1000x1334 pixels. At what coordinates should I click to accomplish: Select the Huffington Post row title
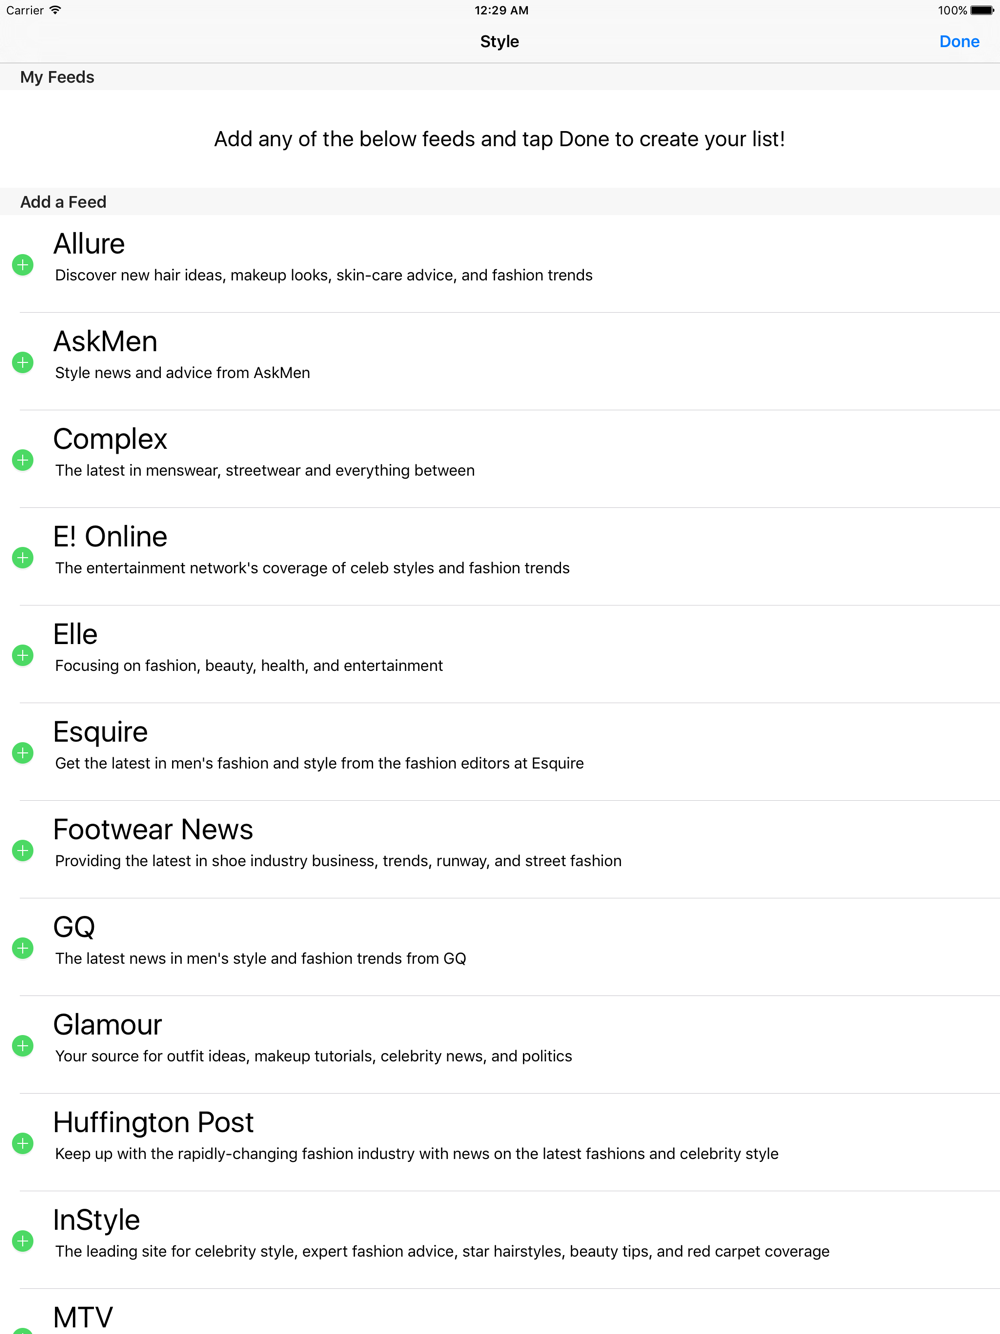pyautogui.click(x=153, y=1122)
